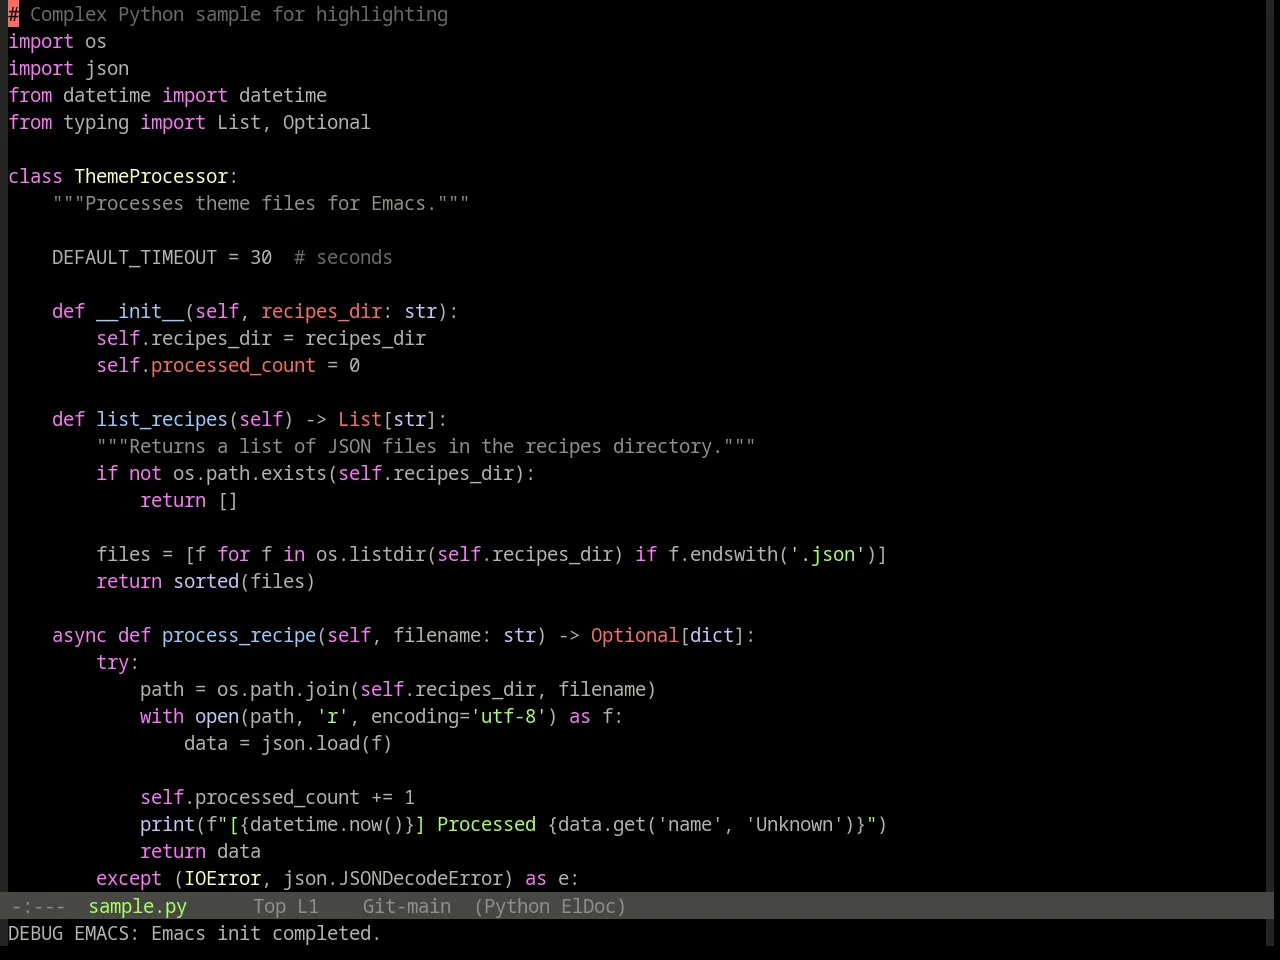Screen dimensions: 1280x960
Task: Click 'json.JSONDecodeError' in except clause
Action: pos(393,878)
